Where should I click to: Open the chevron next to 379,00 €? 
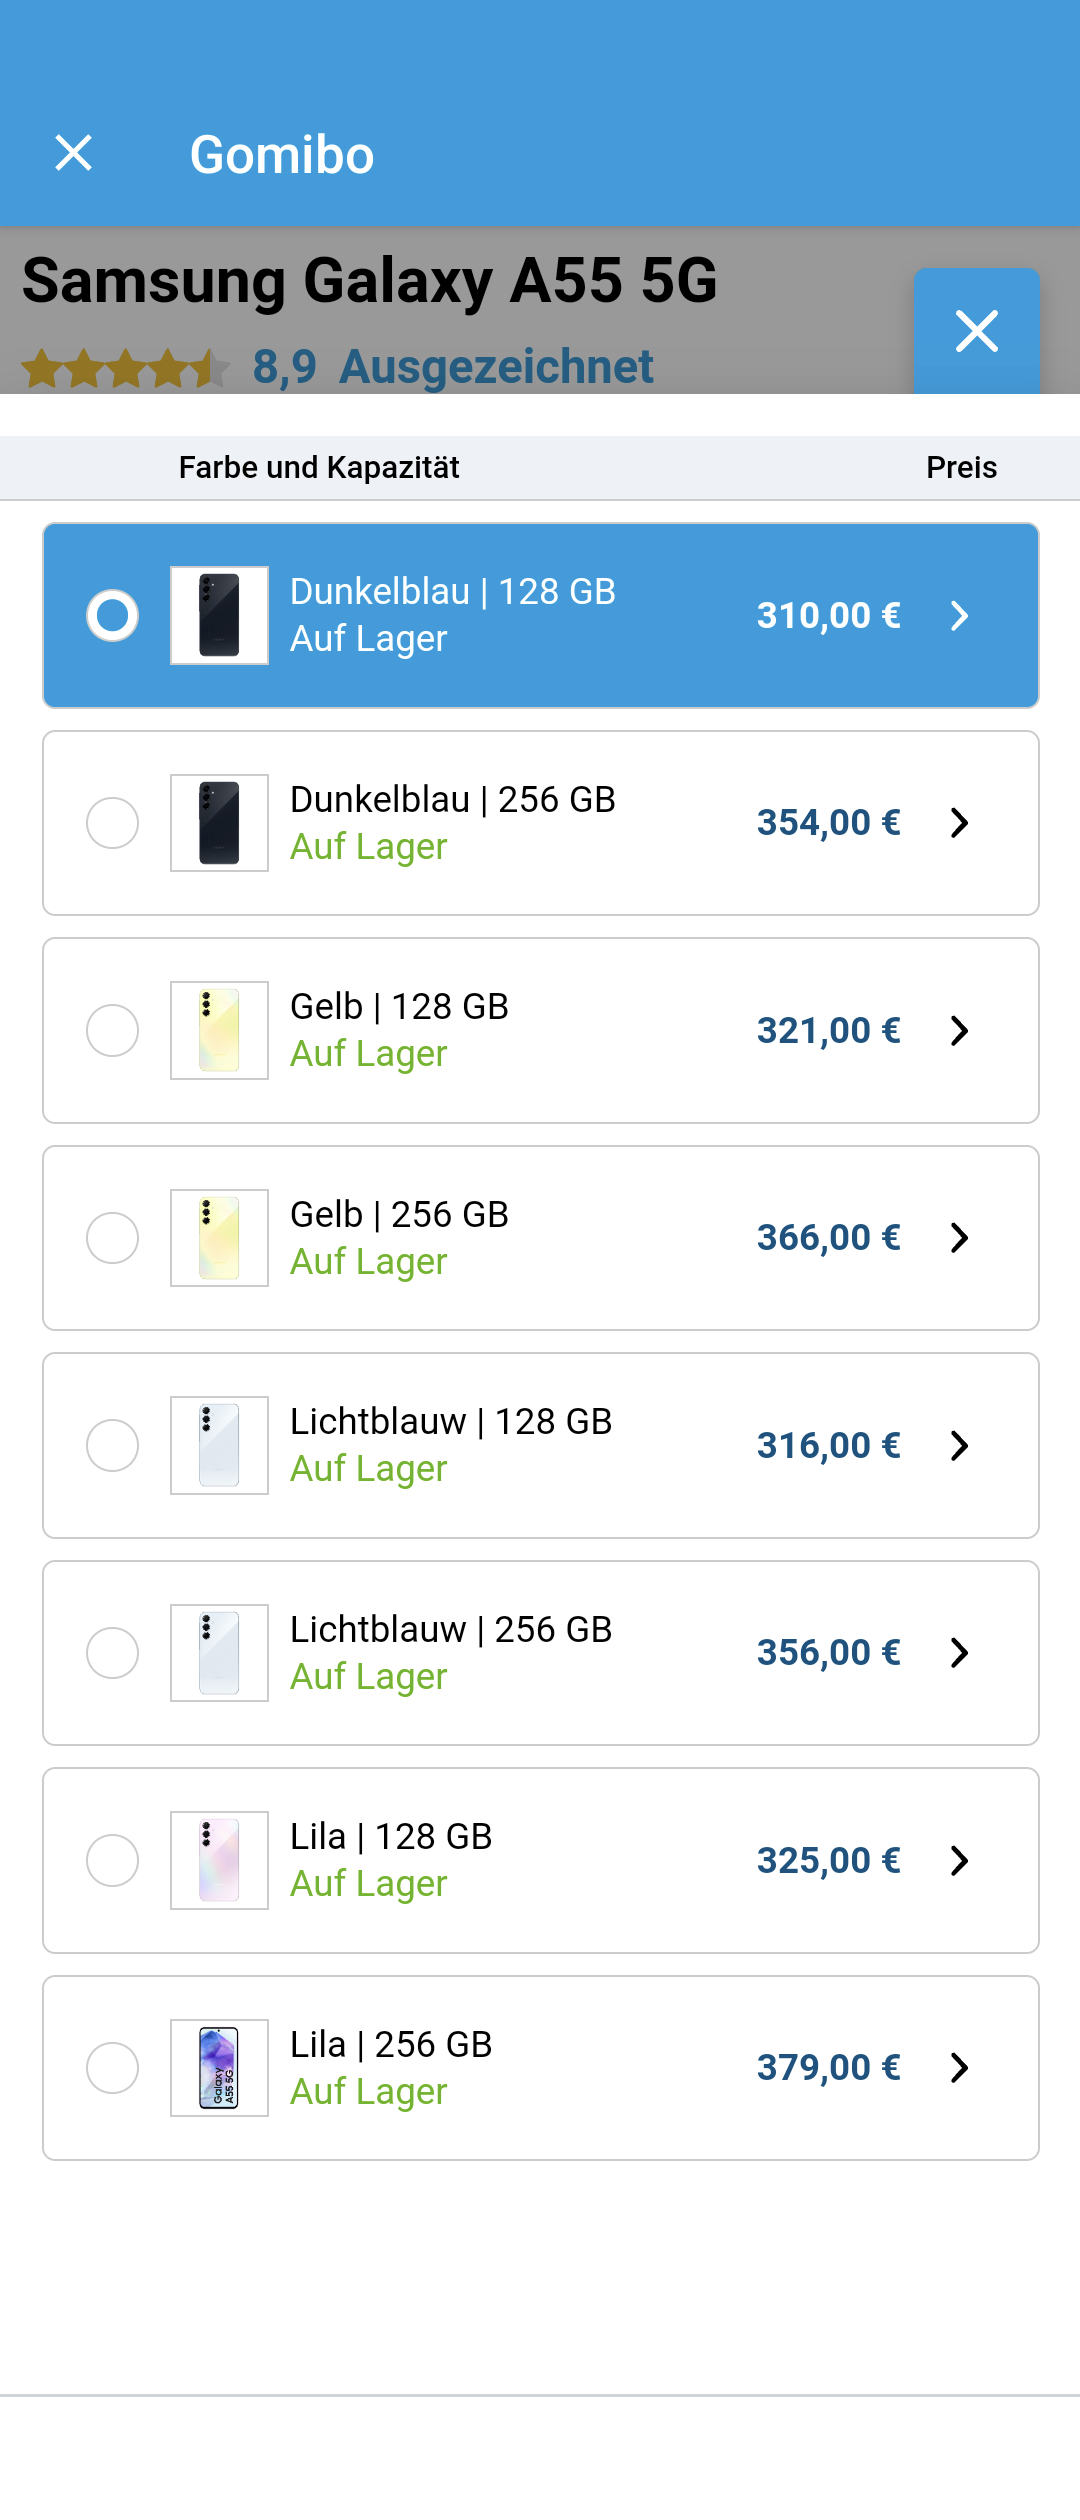tap(959, 2068)
